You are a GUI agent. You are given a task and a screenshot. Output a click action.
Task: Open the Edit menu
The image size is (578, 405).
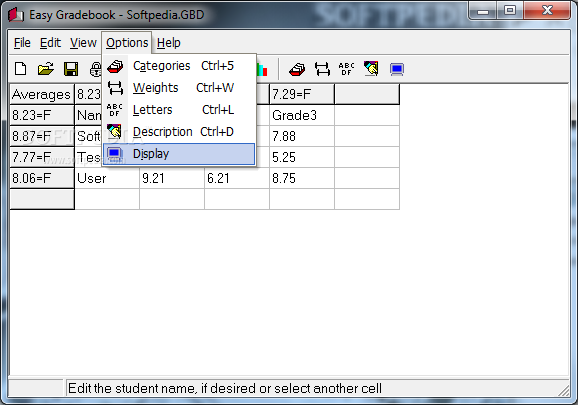pos(50,43)
